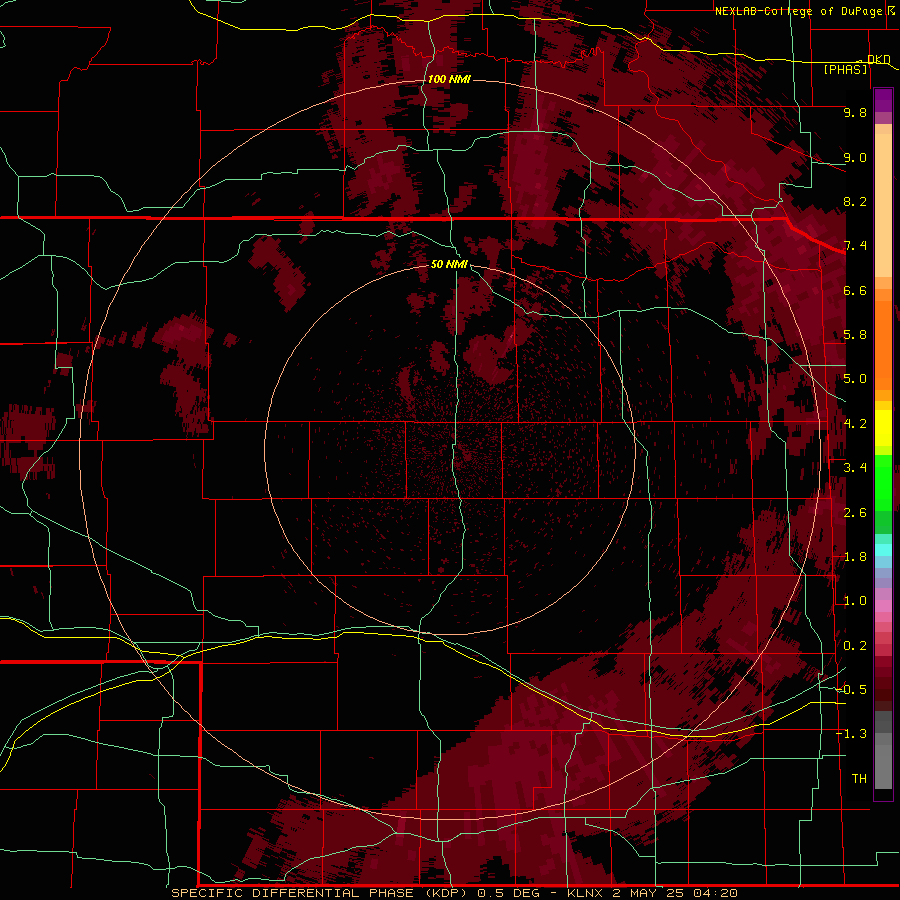Click the 4.2 scale value

(855, 424)
